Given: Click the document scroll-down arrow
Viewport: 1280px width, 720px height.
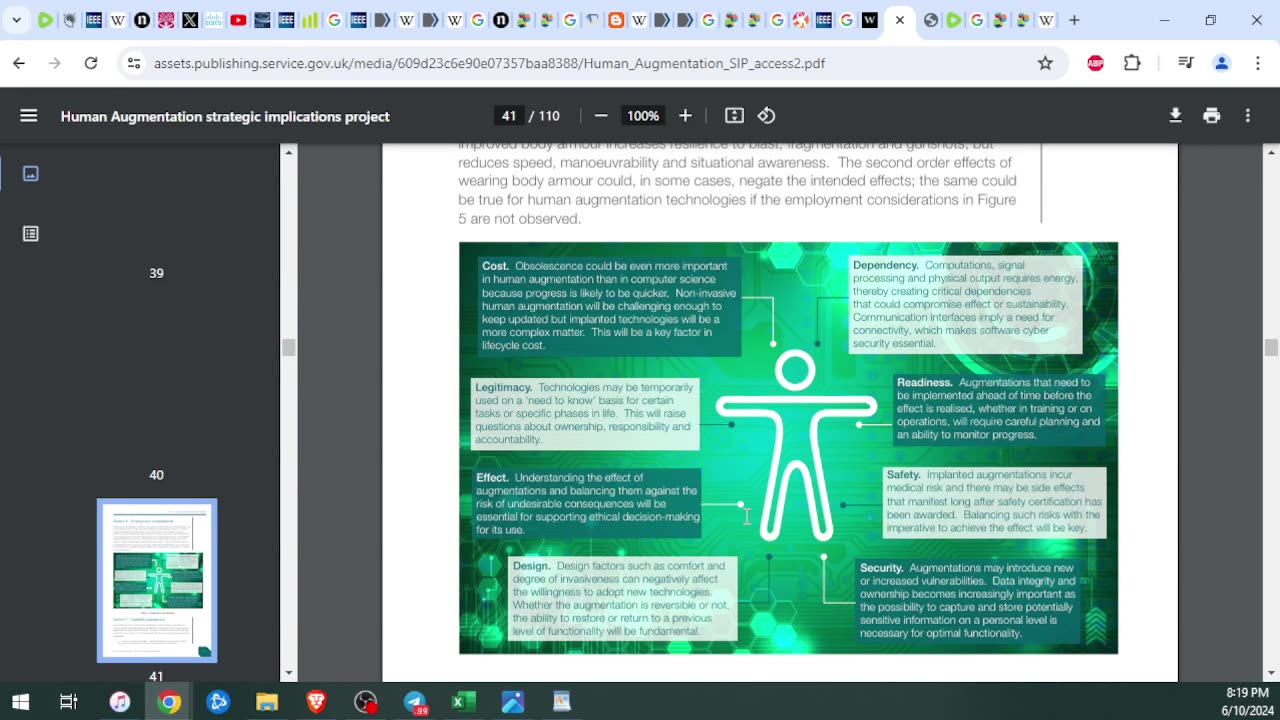Looking at the screenshot, I should (x=1271, y=673).
